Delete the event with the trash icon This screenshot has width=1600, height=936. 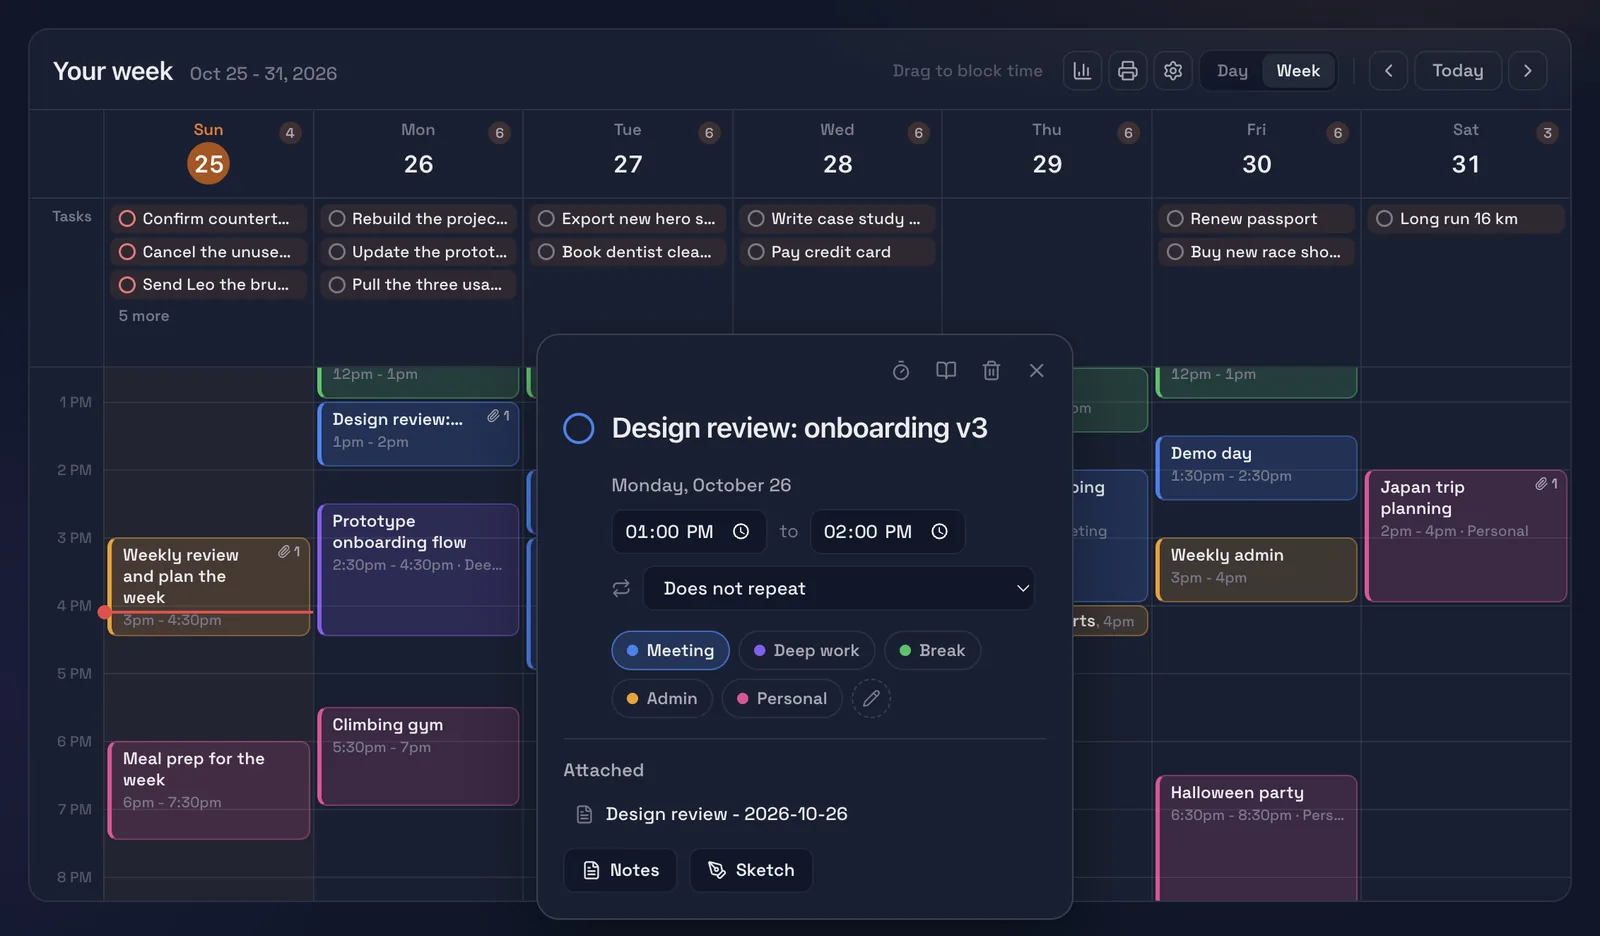point(991,371)
